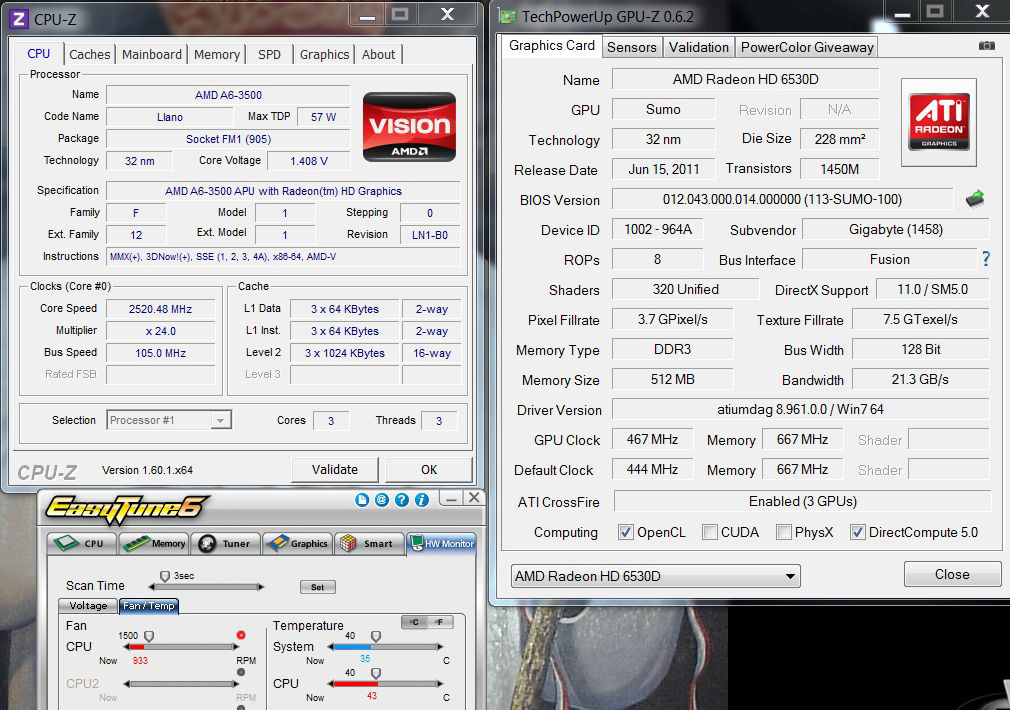Screen dimensions: 1010x710
Task: Save the BIOS using the chip icon
Action: [975, 199]
